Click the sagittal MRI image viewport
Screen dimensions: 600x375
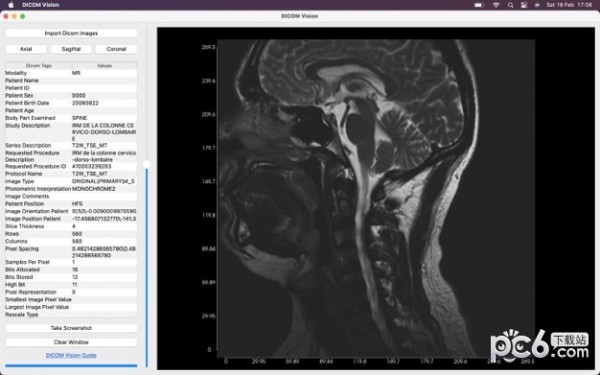376,198
